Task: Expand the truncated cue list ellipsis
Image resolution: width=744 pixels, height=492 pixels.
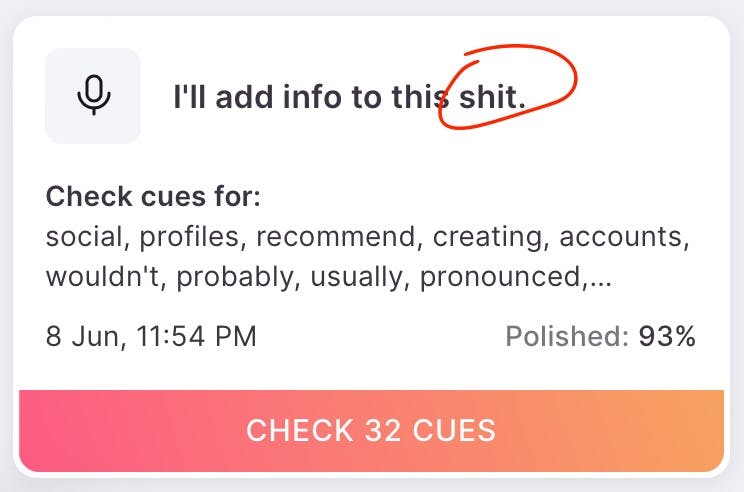Action: point(600,279)
